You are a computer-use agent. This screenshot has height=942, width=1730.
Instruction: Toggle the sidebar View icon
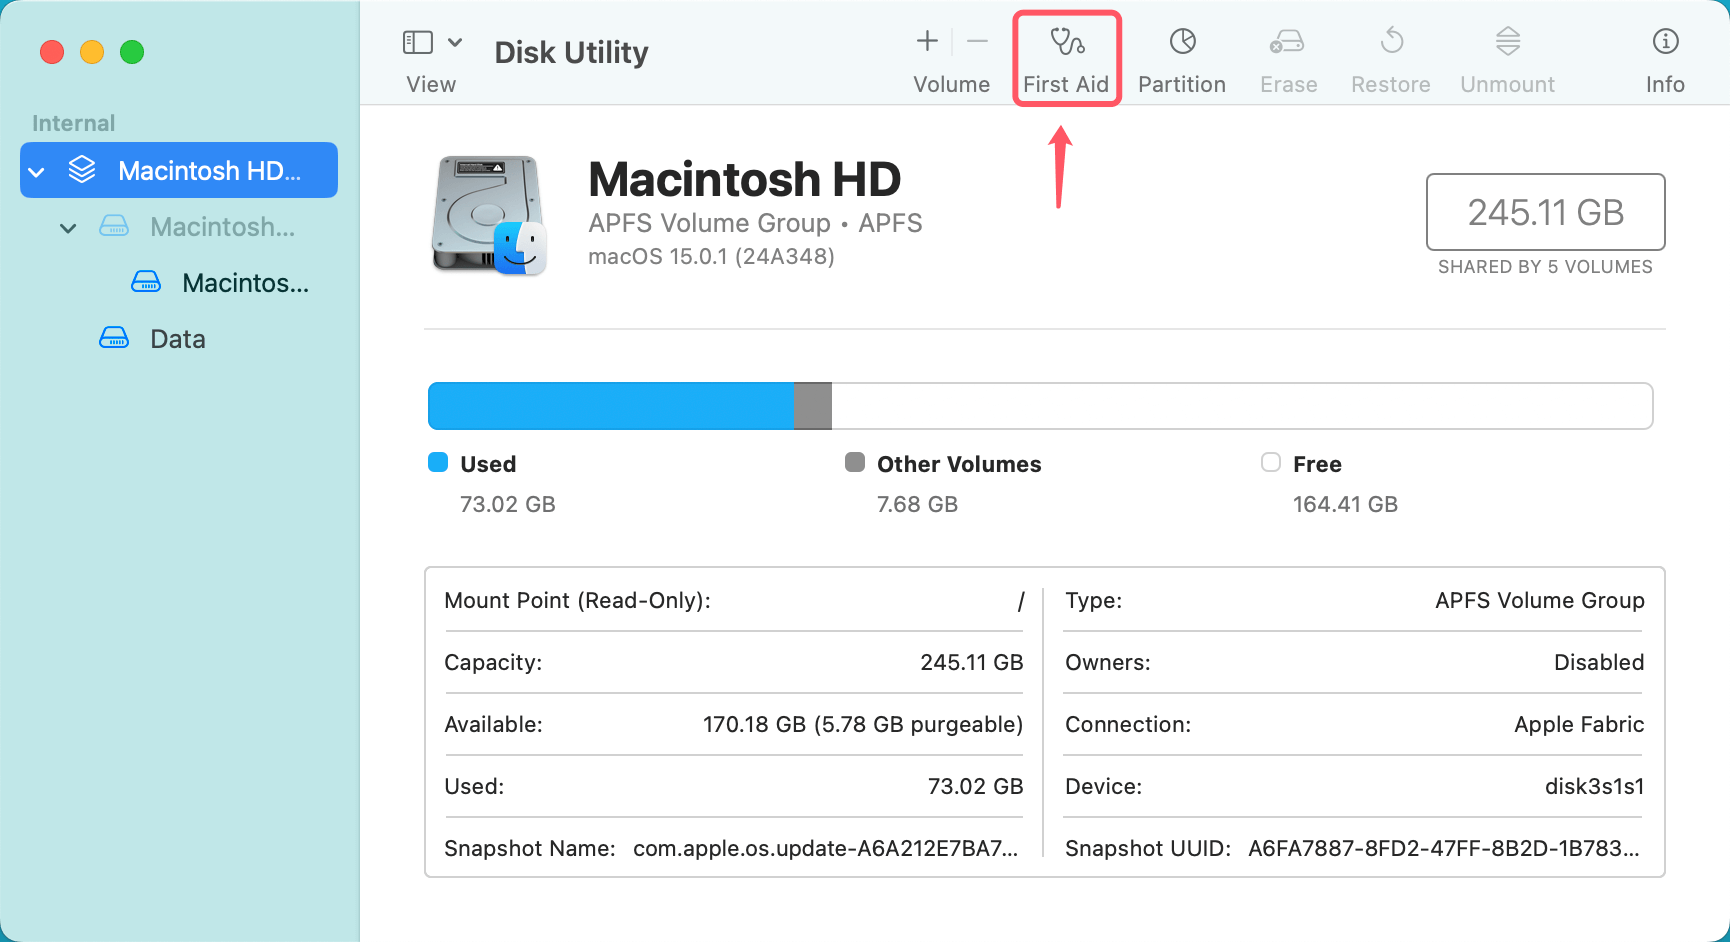click(417, 42)
